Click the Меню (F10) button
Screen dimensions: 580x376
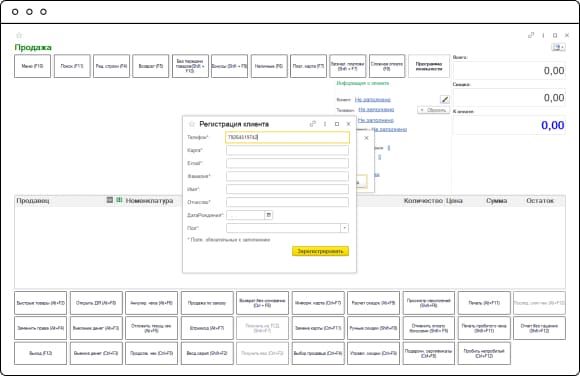click(x=33, y=66)
